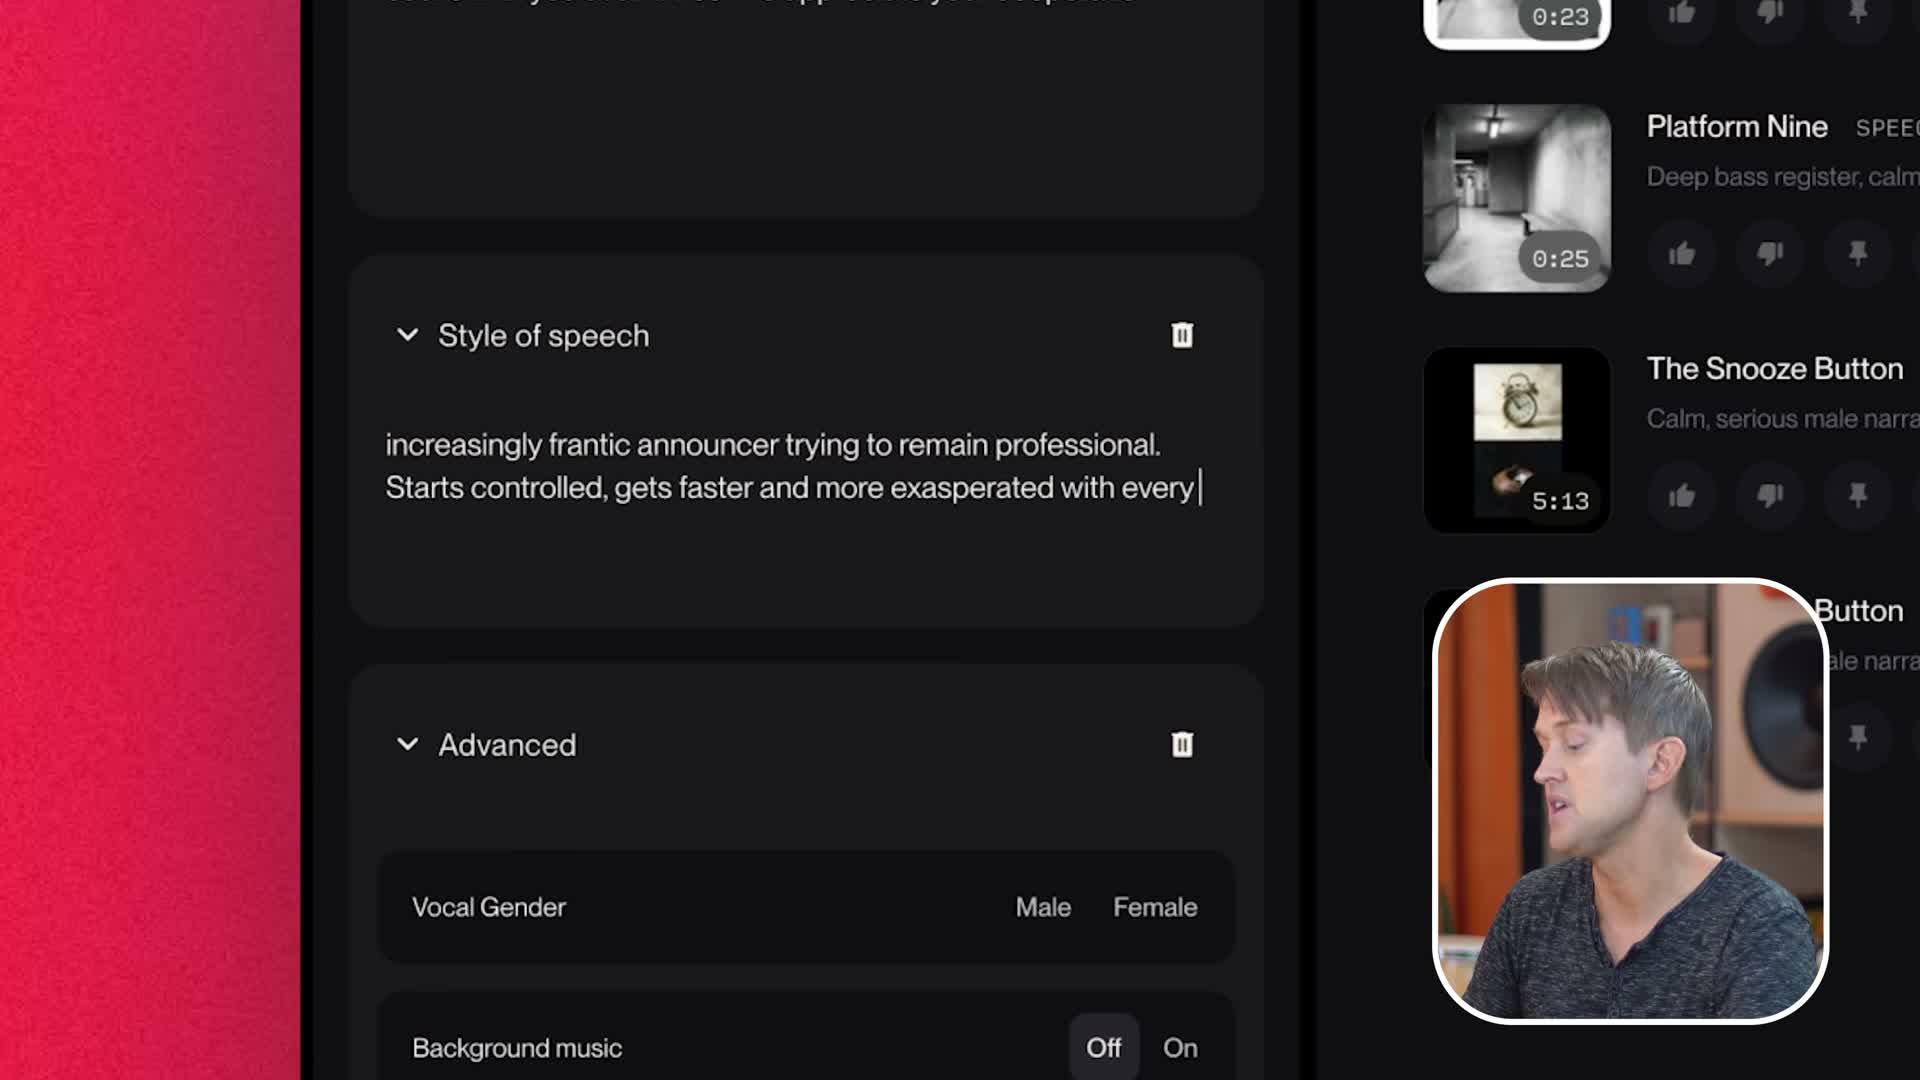The image size is (1920, 1080).
Task: Dislike the topmost 0:23 track
Action: point(1770,14)
